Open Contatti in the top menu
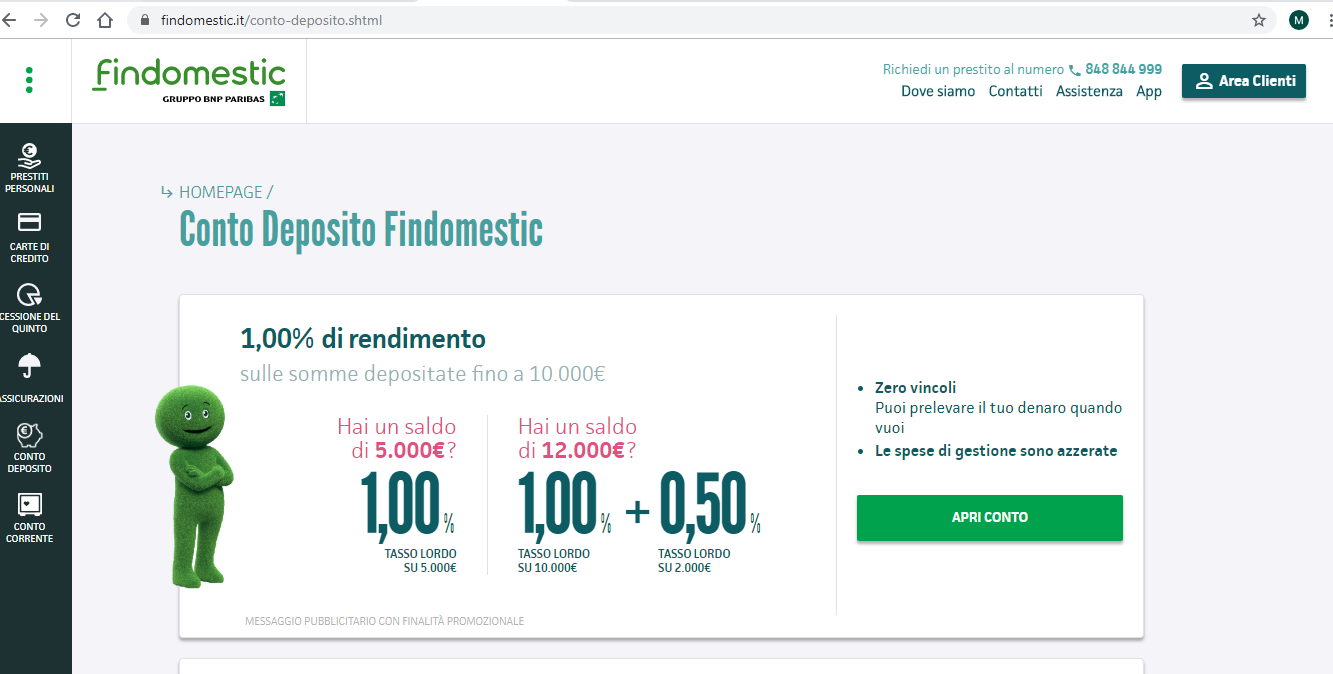This screenshot has height=674, width=1333. (1015, 91)
